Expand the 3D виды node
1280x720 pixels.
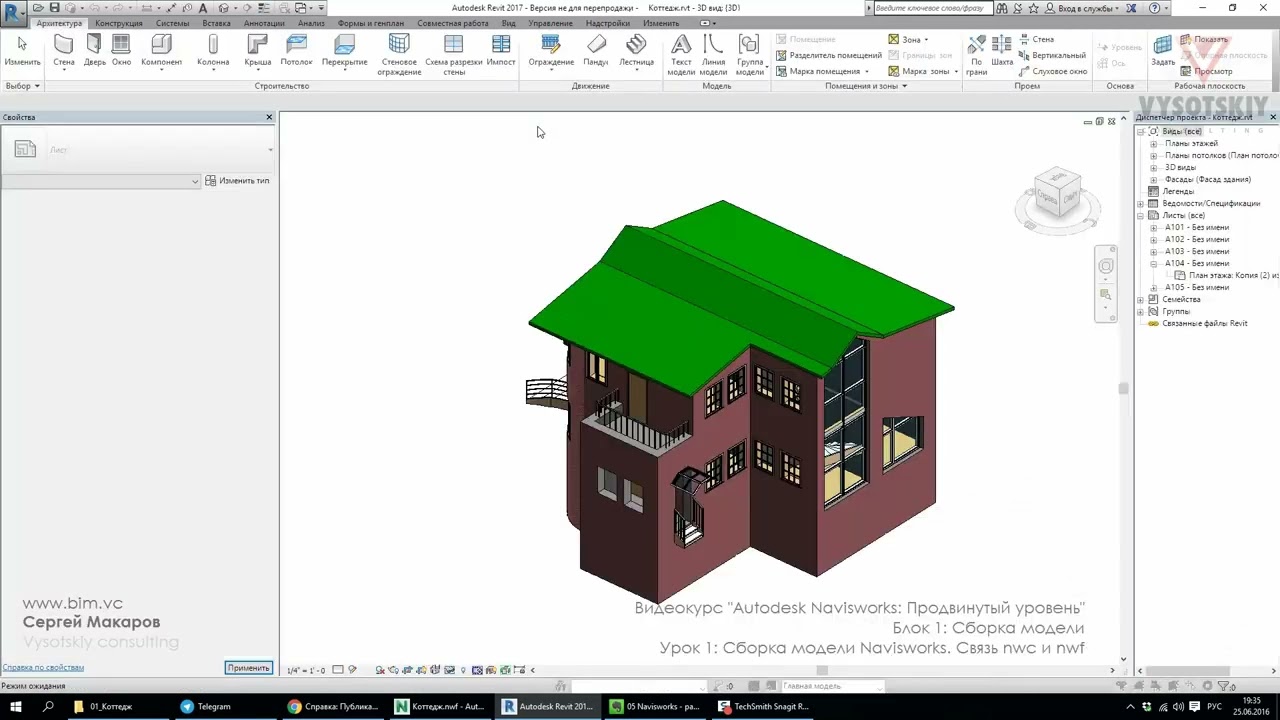(x=1153, y=168)
